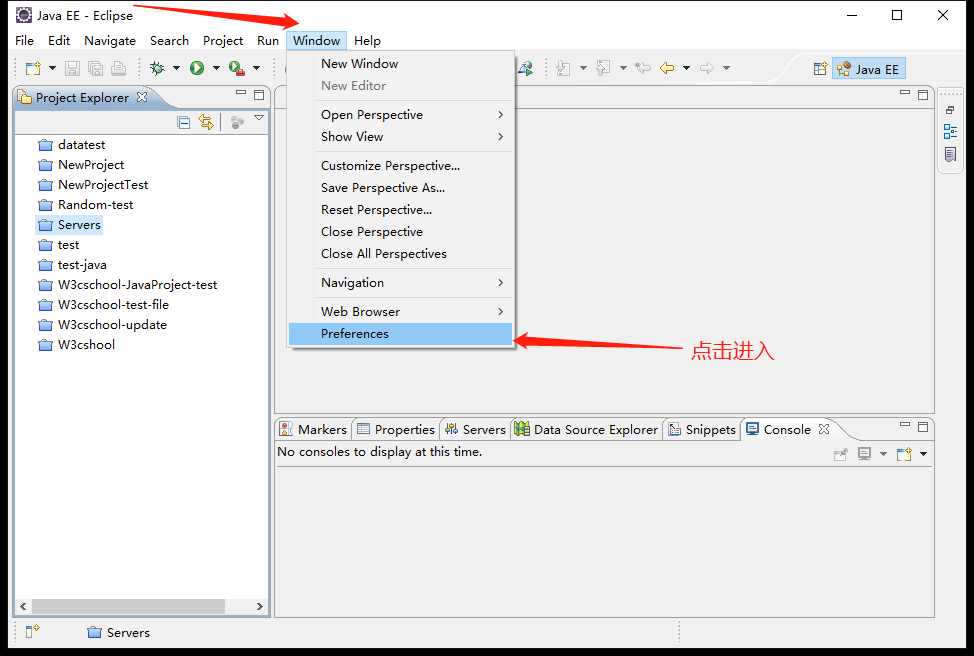The height and width of the screenshot is (656, 974).
Task: Click the Outline icon in right side bar
Action: click(950, 132)
